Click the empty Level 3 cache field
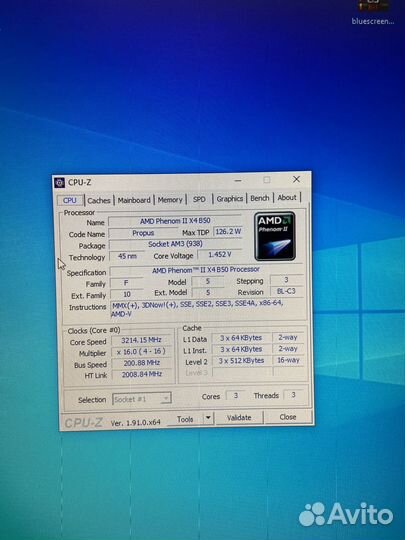 (x=242, y=372)
